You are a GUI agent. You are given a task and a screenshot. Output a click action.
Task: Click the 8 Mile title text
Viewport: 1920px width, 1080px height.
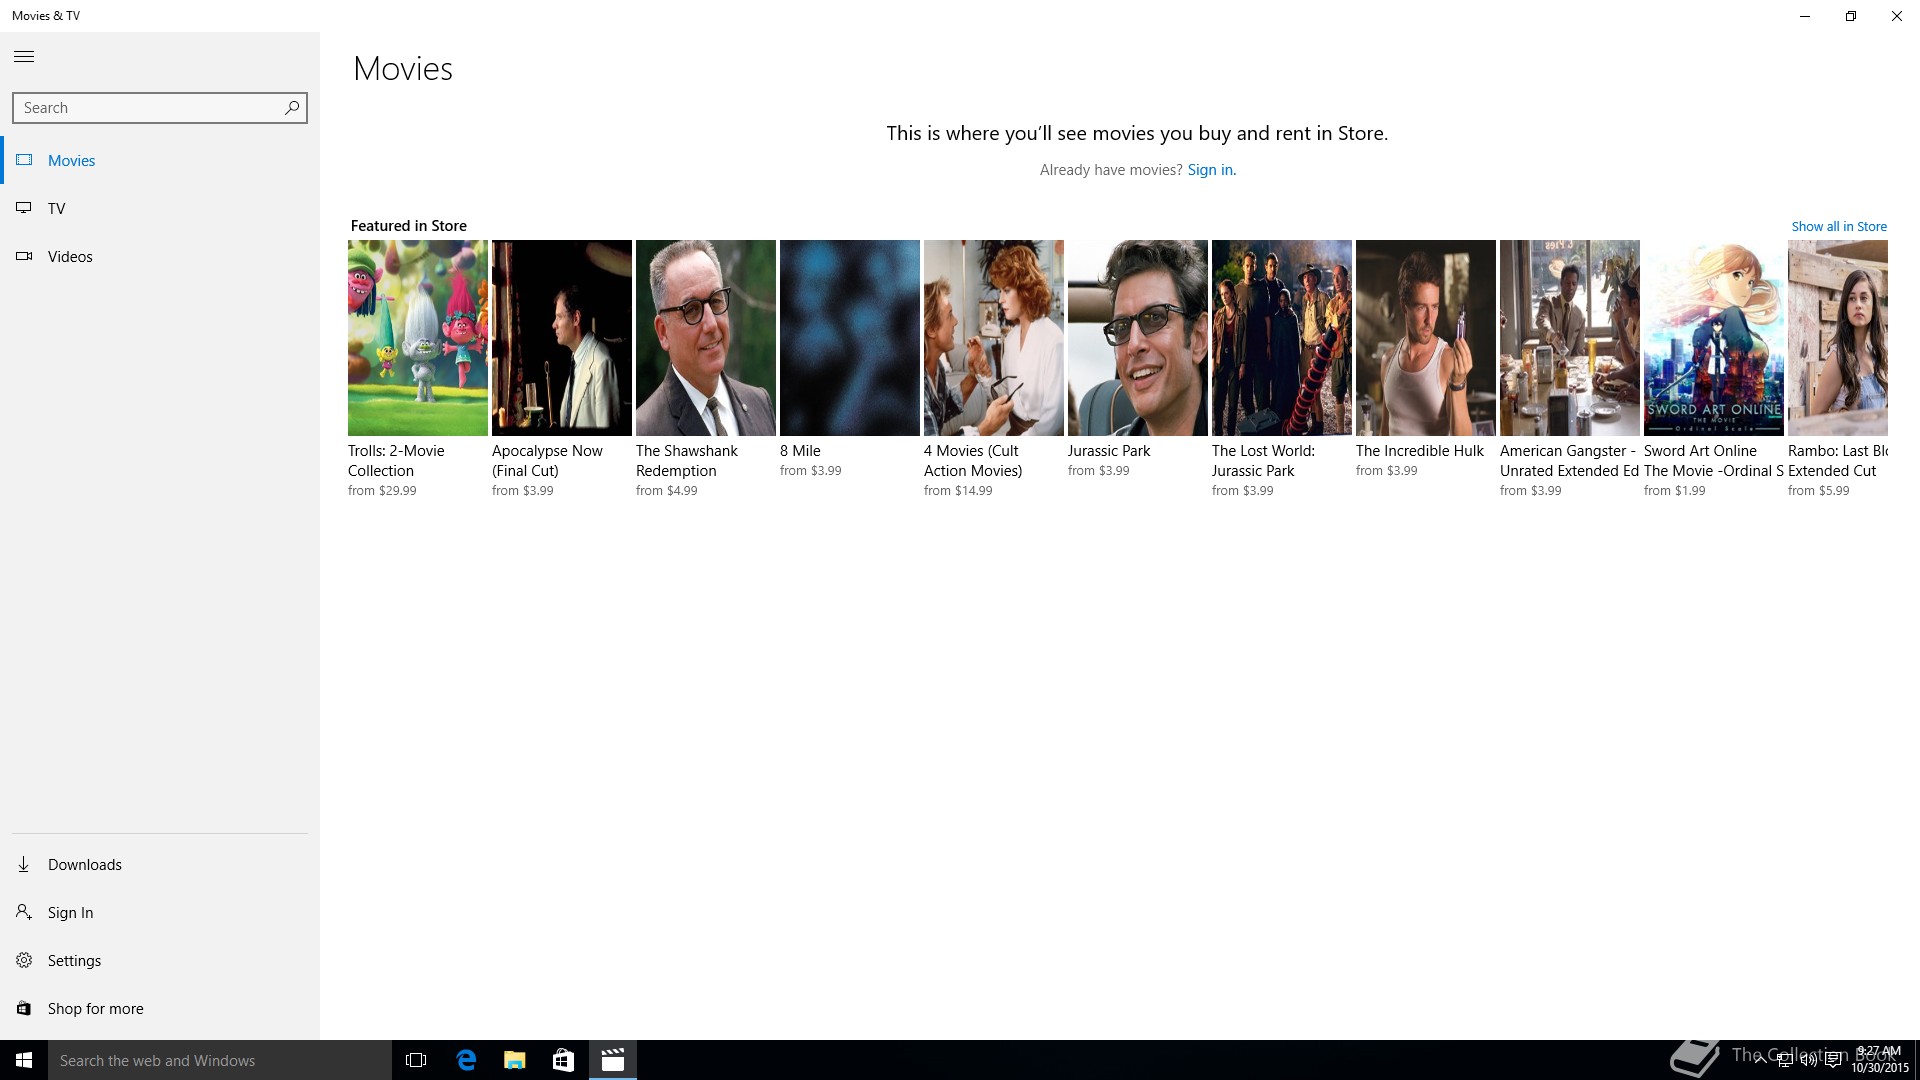[800, 451]
